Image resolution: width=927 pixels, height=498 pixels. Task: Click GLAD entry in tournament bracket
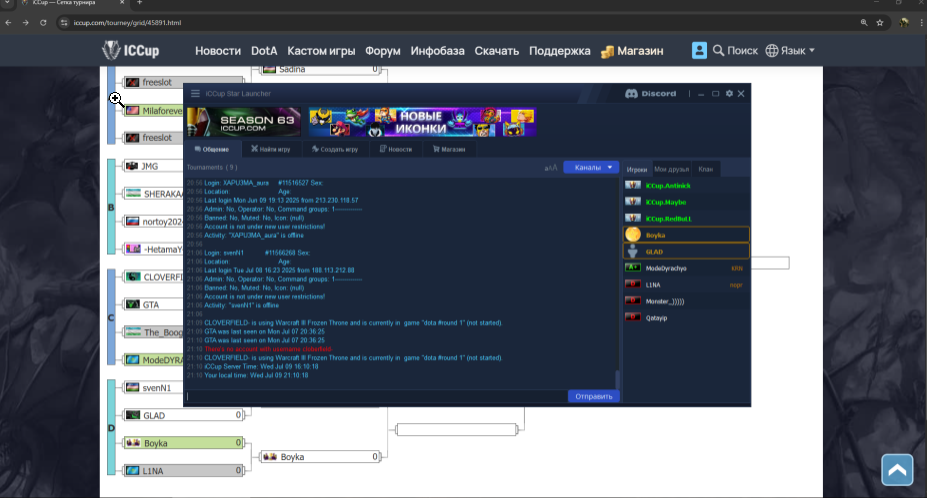[x=184, y=415]
